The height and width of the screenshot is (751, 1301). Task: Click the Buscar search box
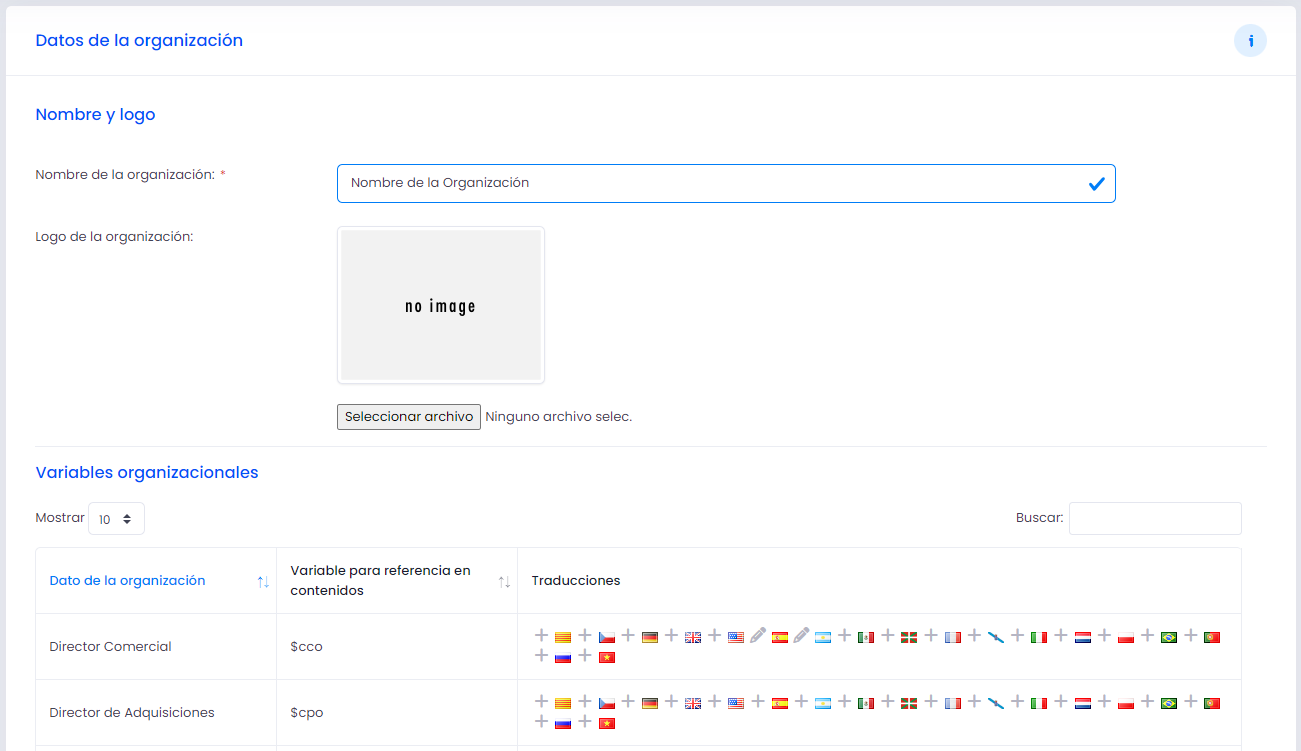1155,518
